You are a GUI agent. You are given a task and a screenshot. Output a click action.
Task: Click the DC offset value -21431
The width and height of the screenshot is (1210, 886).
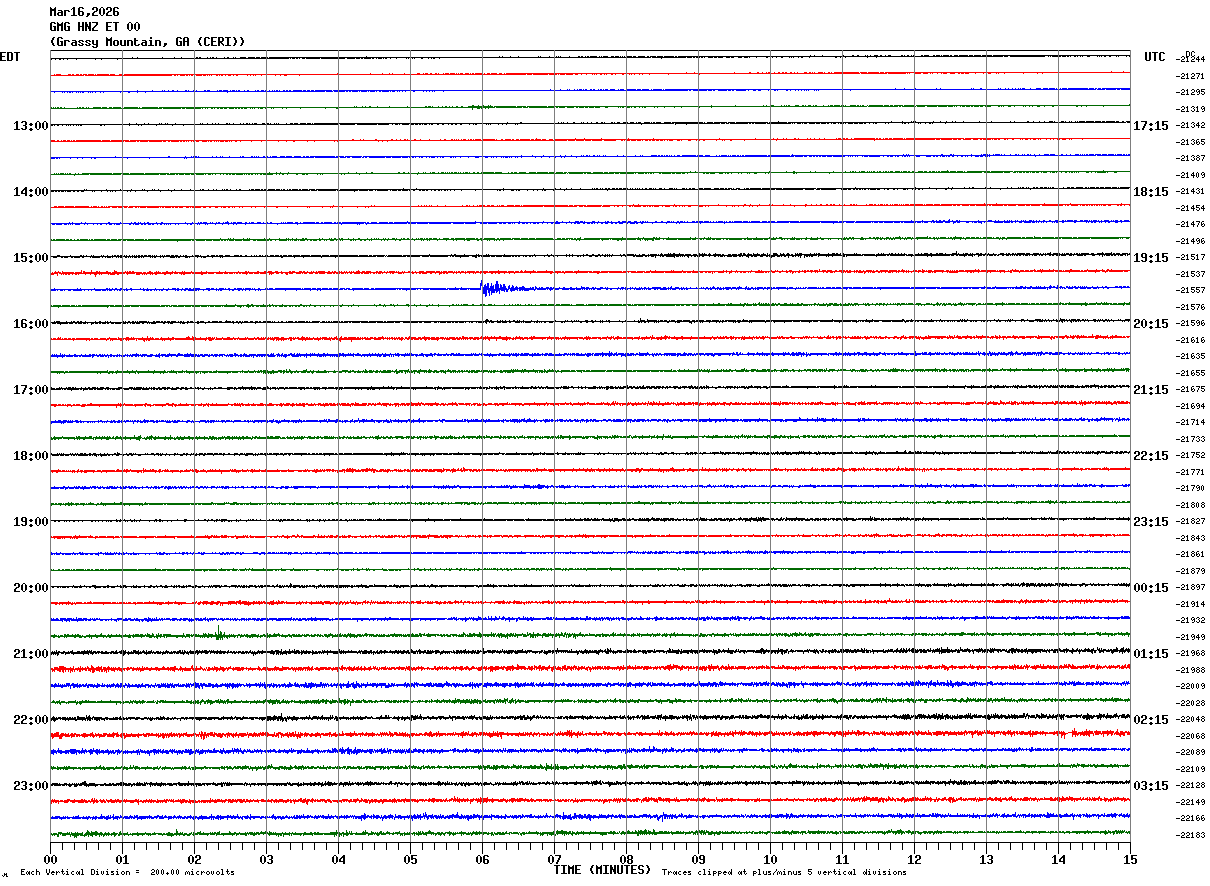click(1191, 192)
